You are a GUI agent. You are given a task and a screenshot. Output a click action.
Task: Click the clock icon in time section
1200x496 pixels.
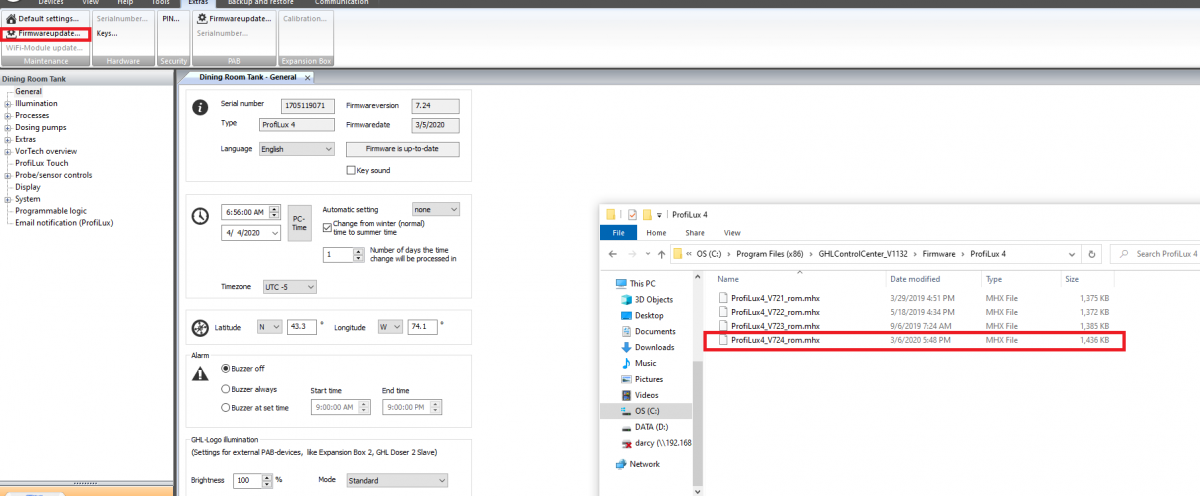[x=200, y=215]
